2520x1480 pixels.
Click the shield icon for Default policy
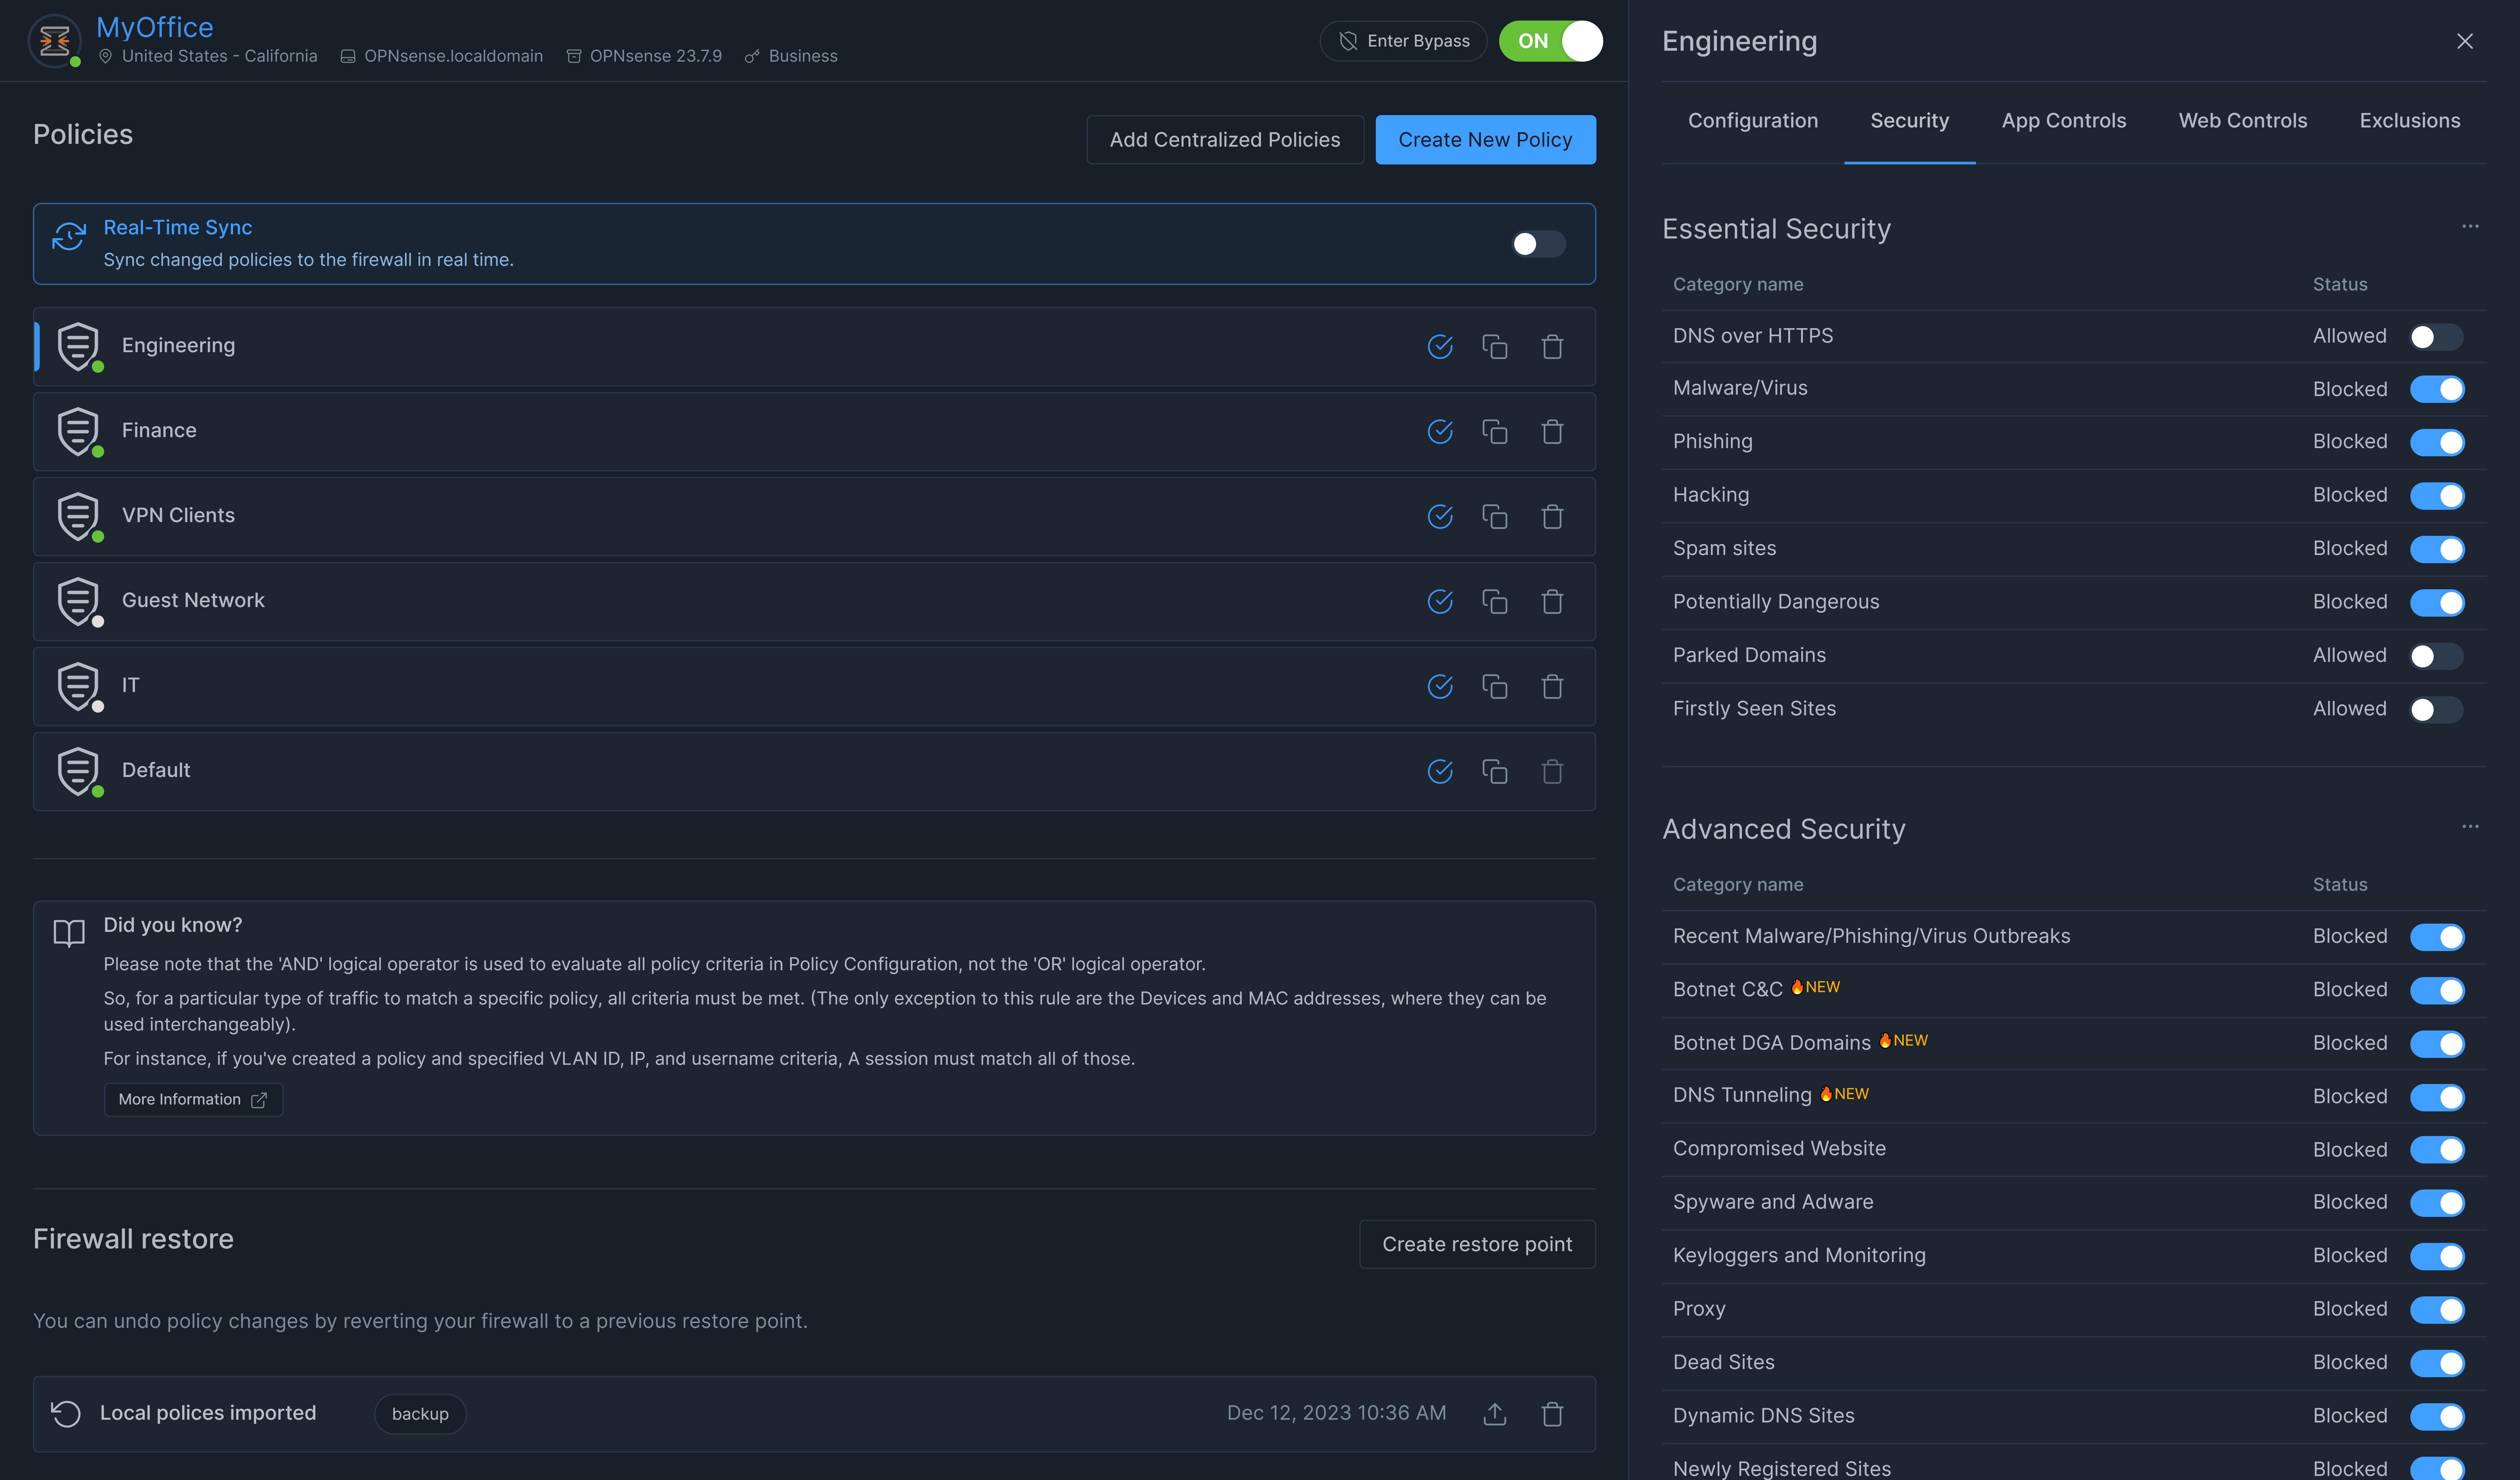coord(78,771)
